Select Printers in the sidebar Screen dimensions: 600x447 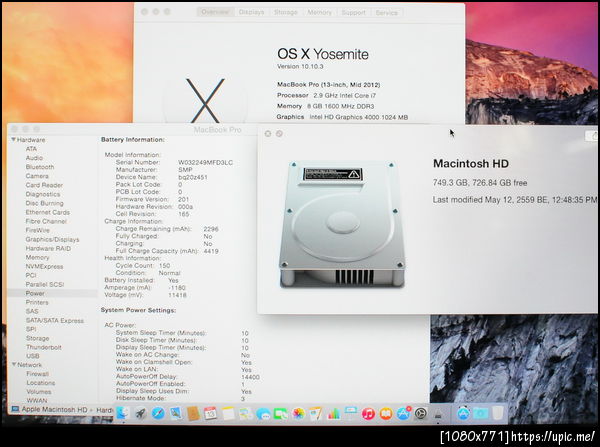37,302
